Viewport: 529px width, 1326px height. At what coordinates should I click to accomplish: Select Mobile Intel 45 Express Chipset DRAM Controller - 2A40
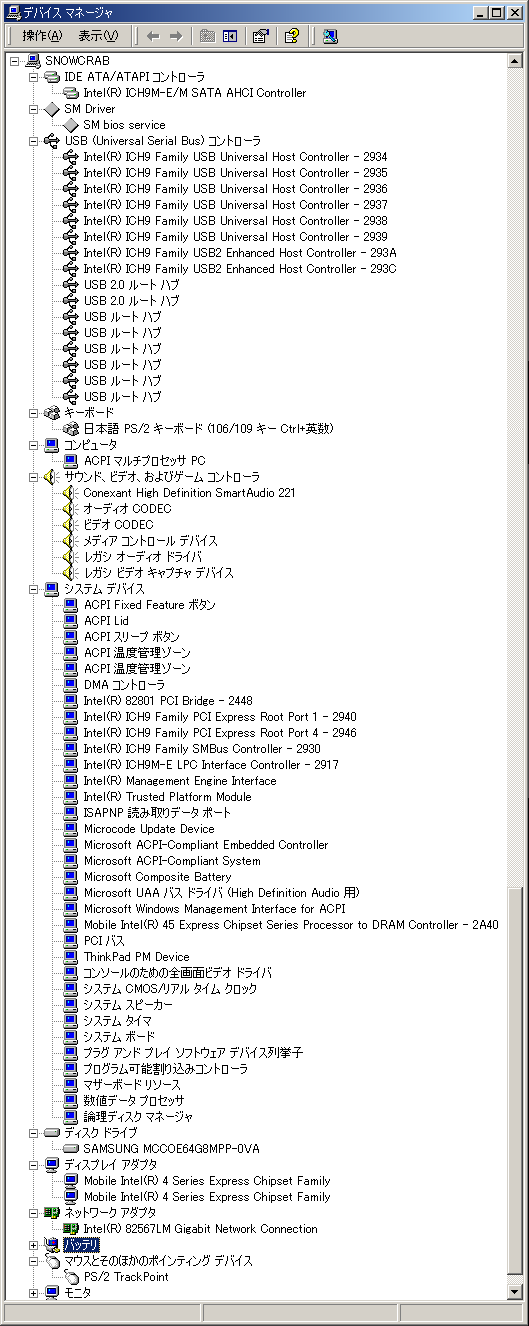click(x=291, y=925)
